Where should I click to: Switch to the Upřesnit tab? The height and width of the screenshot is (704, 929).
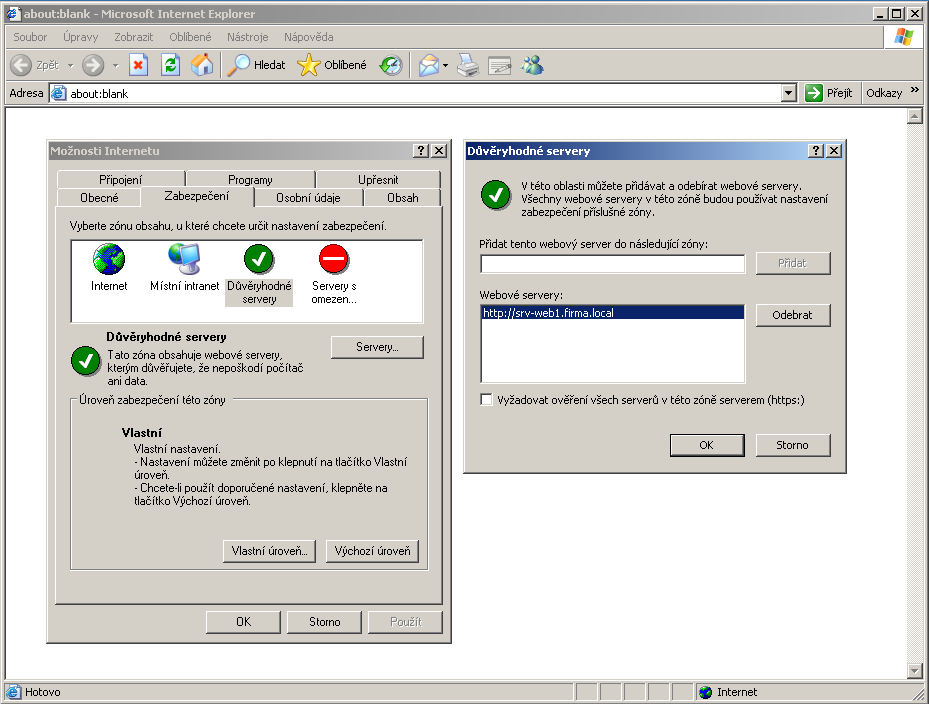[x=378, y=179]
